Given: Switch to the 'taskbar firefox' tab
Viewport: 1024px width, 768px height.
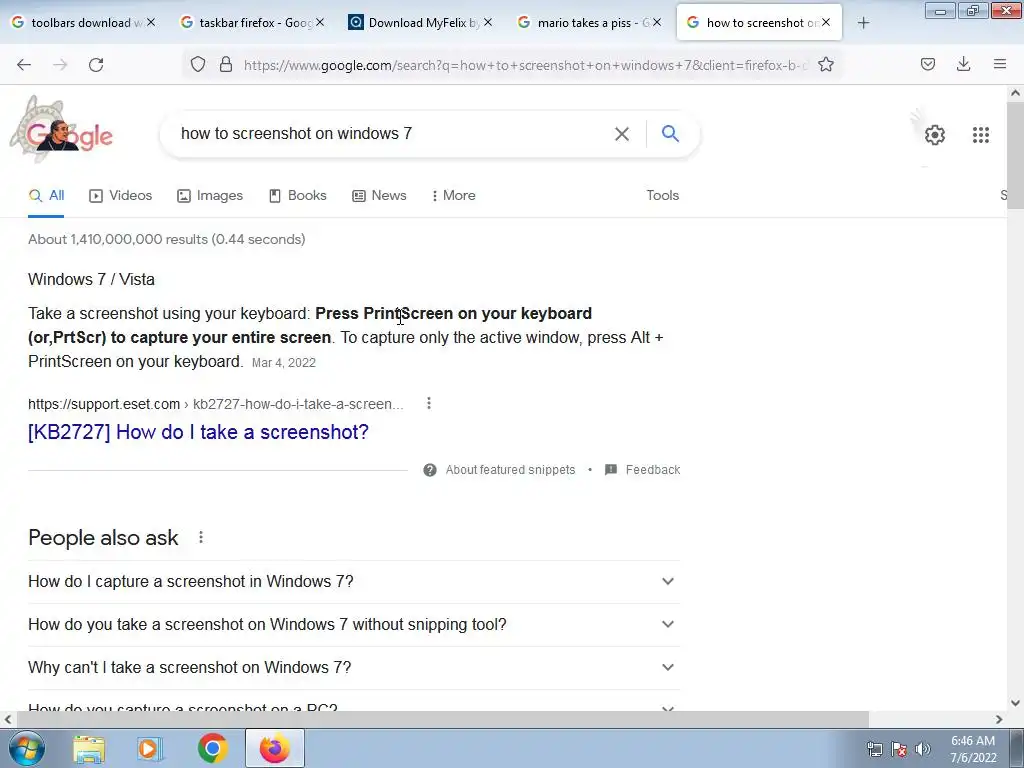Looking at the screenshot, I should click(251, 23).
